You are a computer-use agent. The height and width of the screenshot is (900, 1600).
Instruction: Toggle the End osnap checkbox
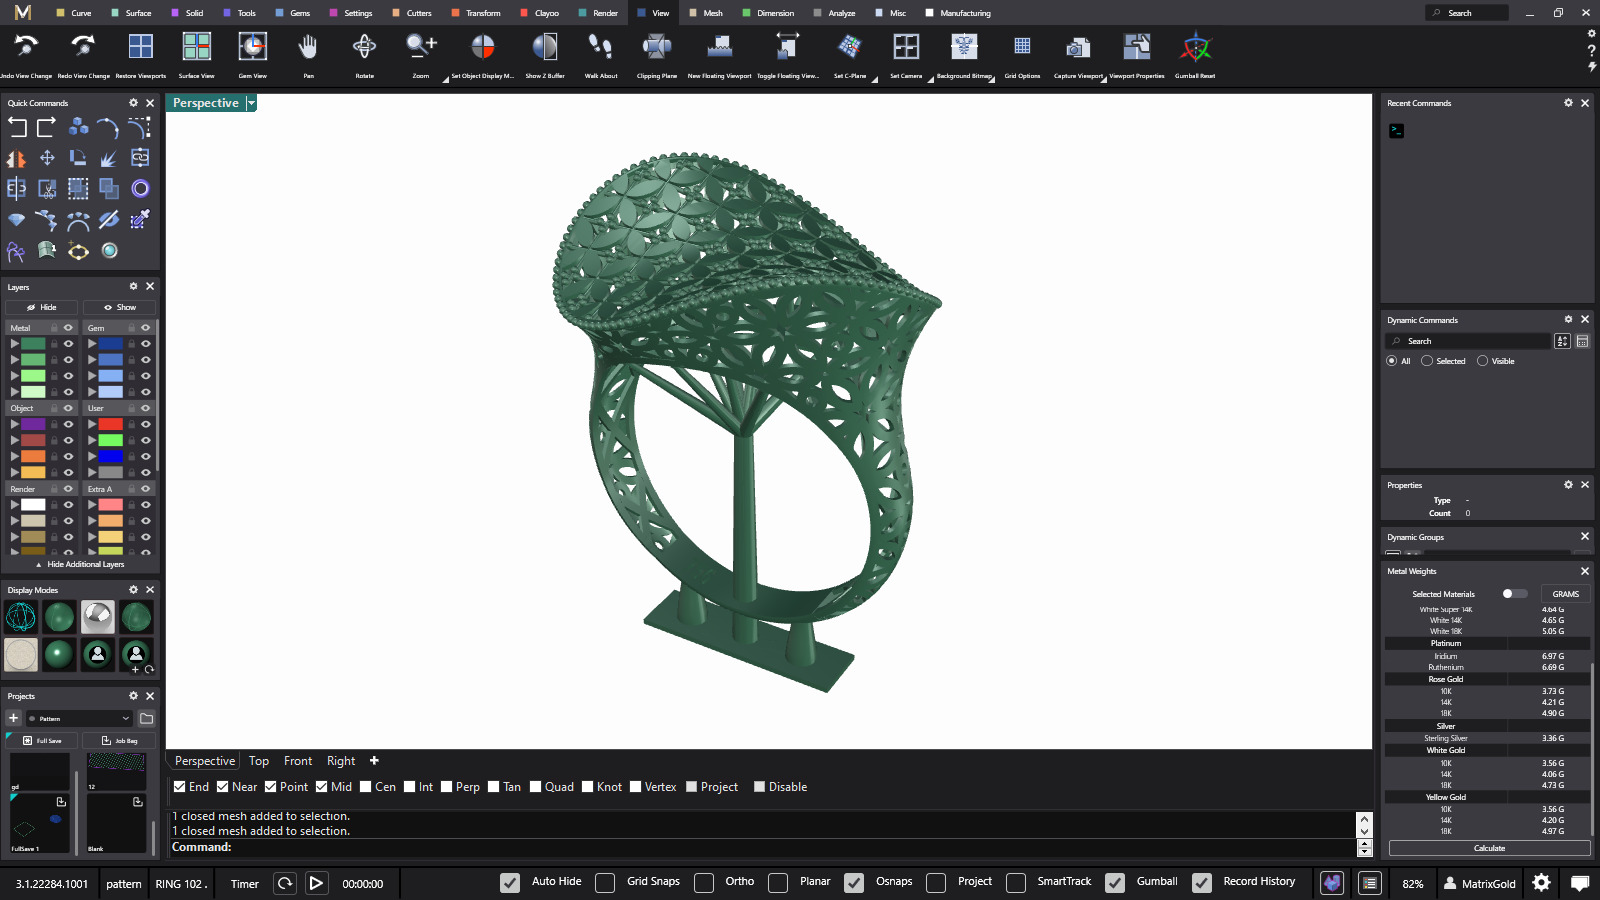point(179,787)
